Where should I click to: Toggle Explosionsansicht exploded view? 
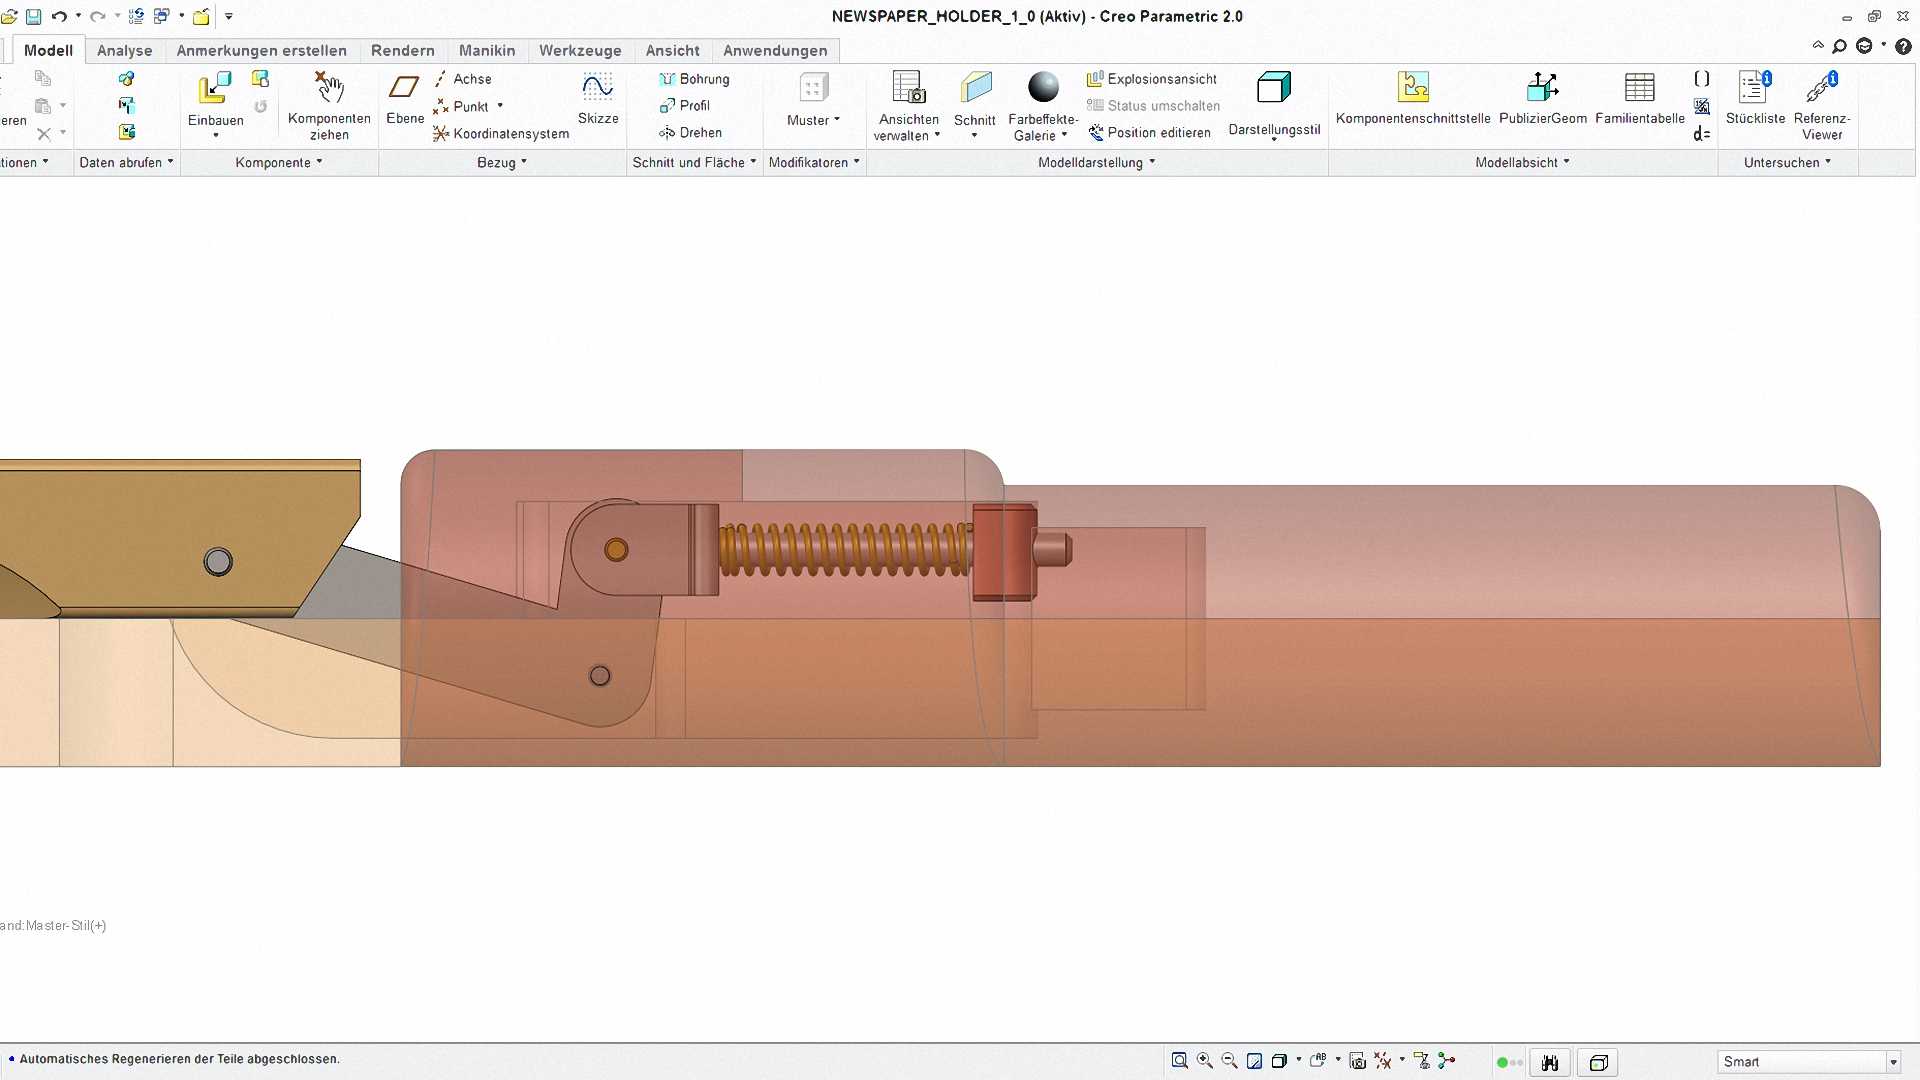click(1152, 79)
